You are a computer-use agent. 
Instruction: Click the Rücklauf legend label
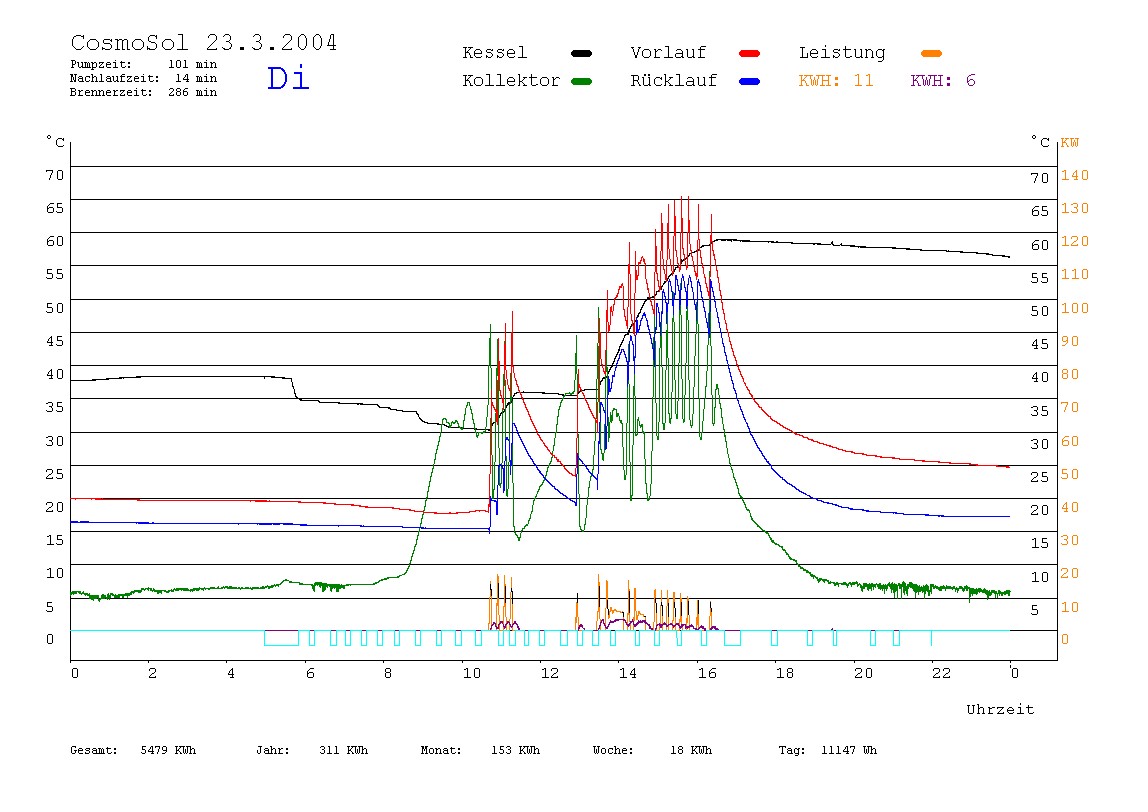tap(674, 81)
